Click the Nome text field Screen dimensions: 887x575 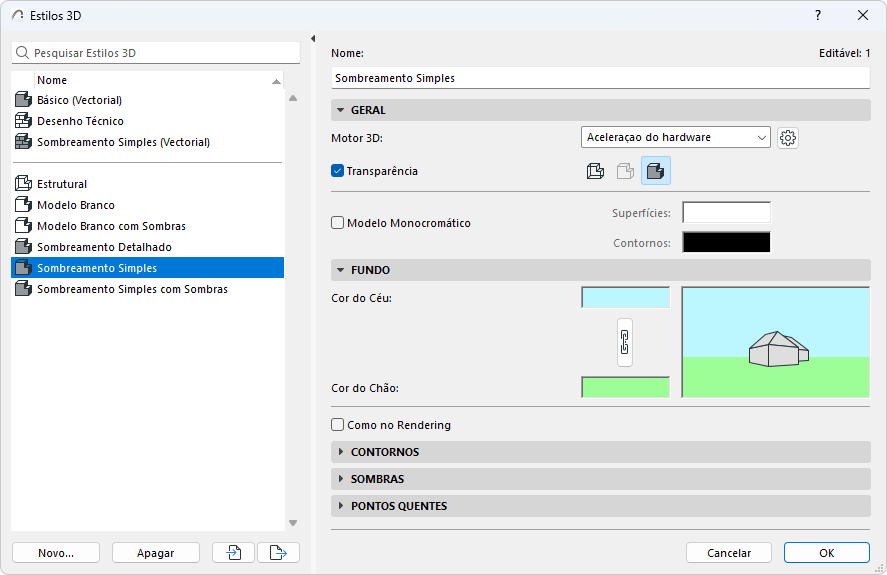[x=600, y=78]
